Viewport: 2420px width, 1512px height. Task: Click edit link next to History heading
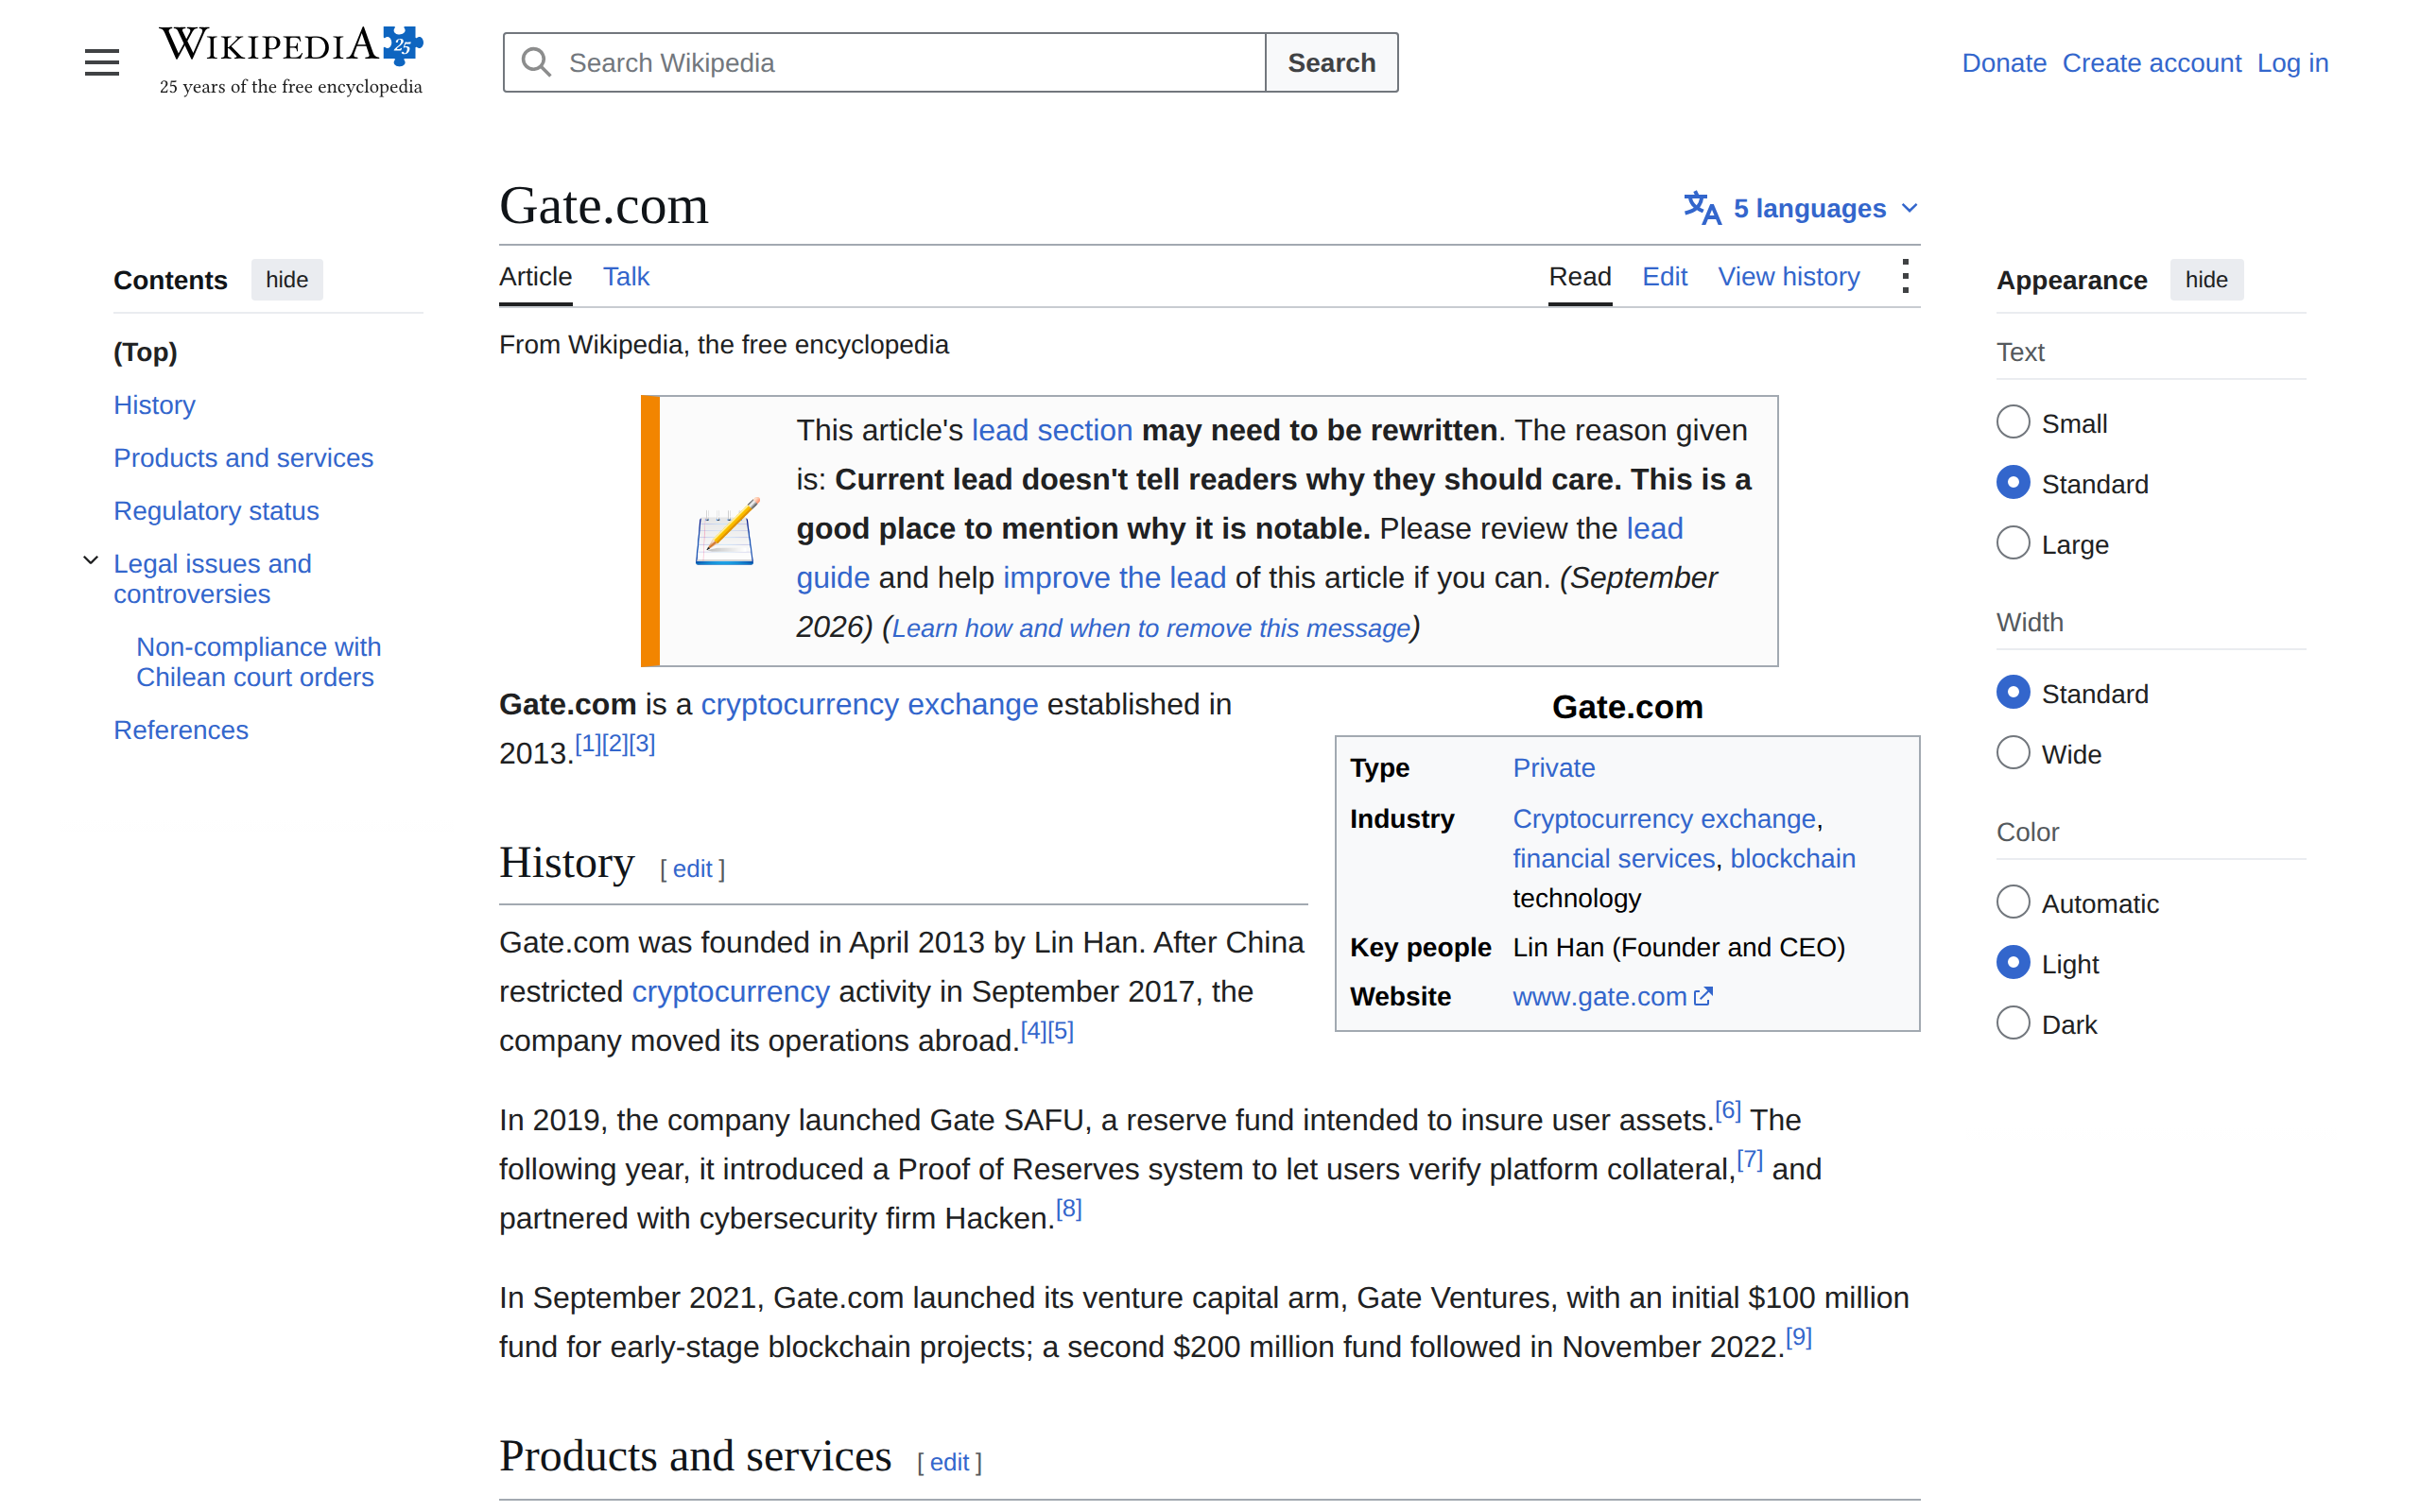coord(692,869)
